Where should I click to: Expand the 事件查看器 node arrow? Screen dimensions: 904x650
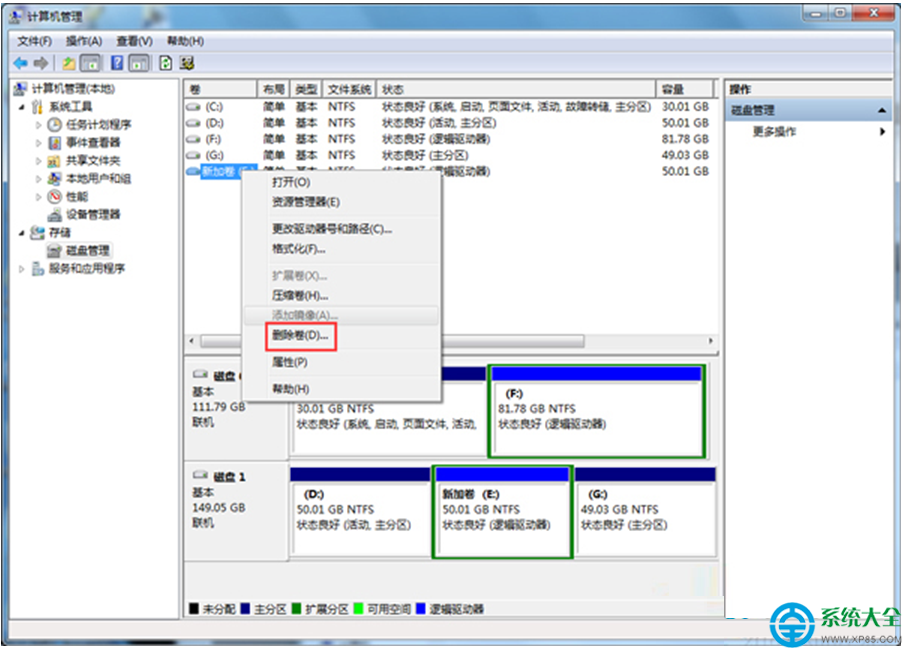point(39,142)
